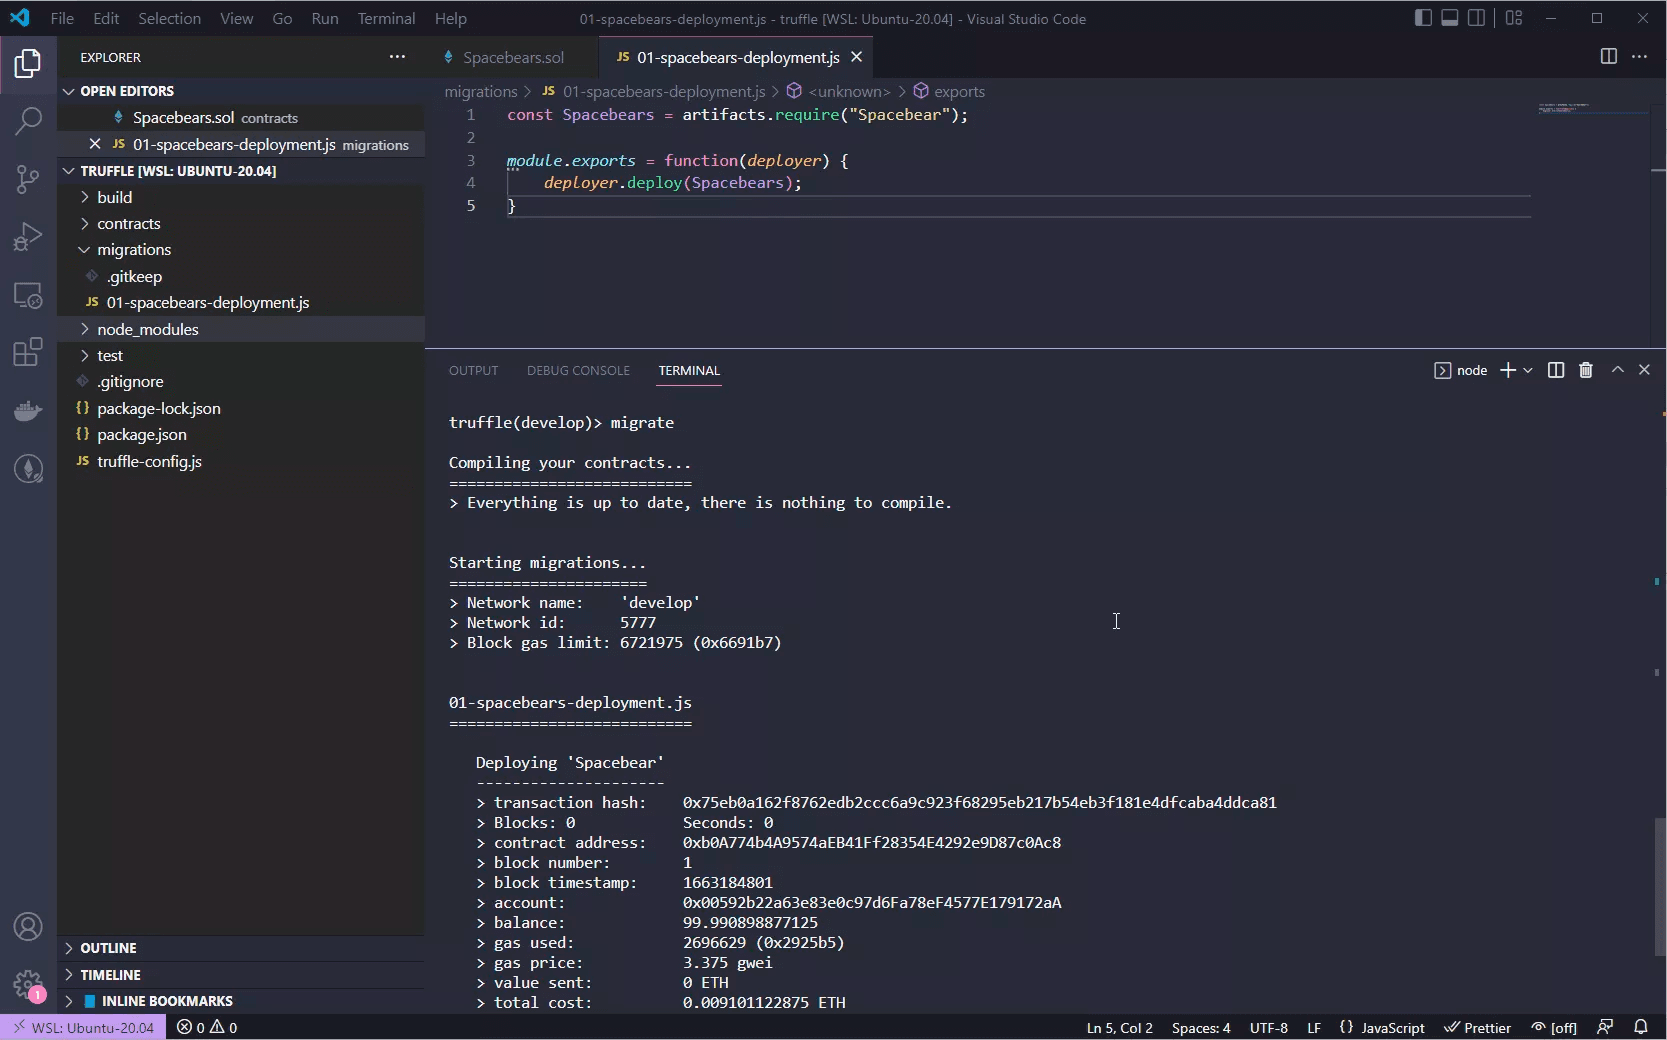Open the Help menu
Screen dimensions: 1667x1040
coord(451,18)
